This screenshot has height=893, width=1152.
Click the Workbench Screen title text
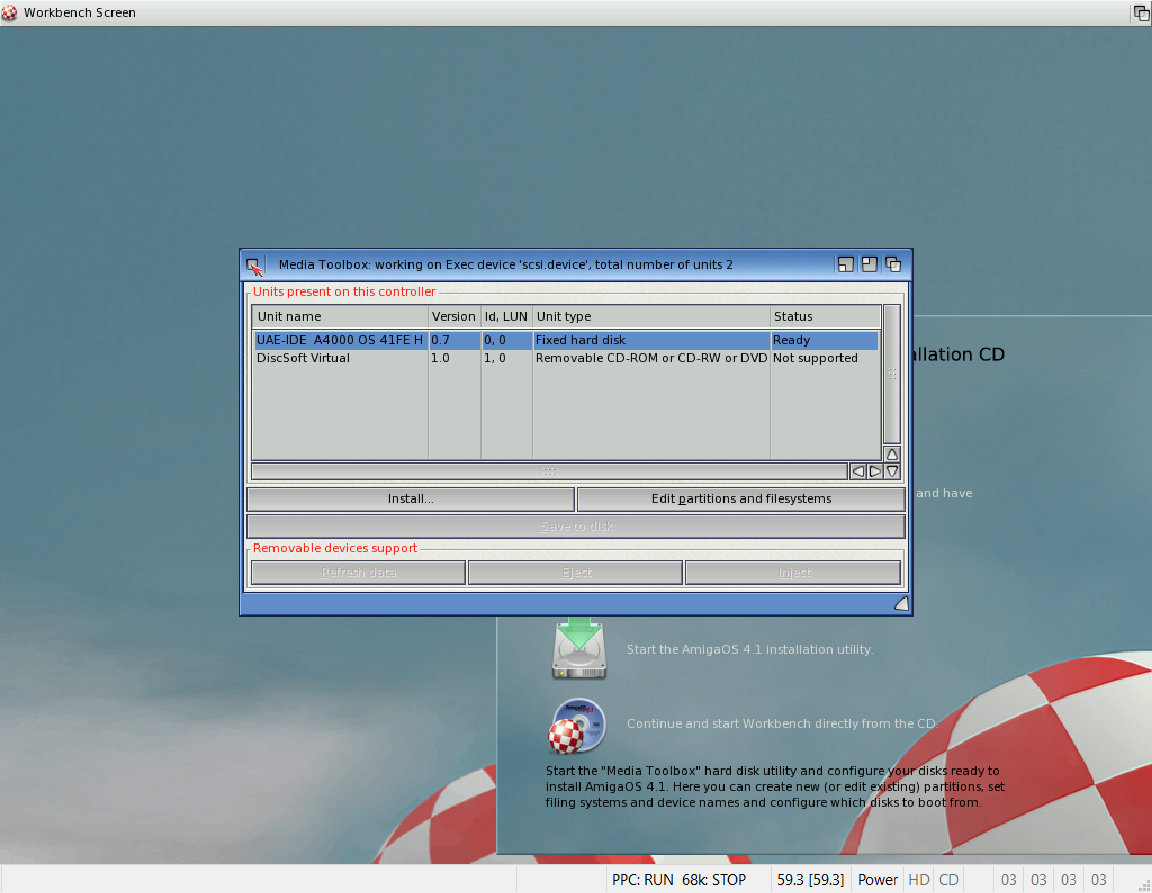point(80,12)
